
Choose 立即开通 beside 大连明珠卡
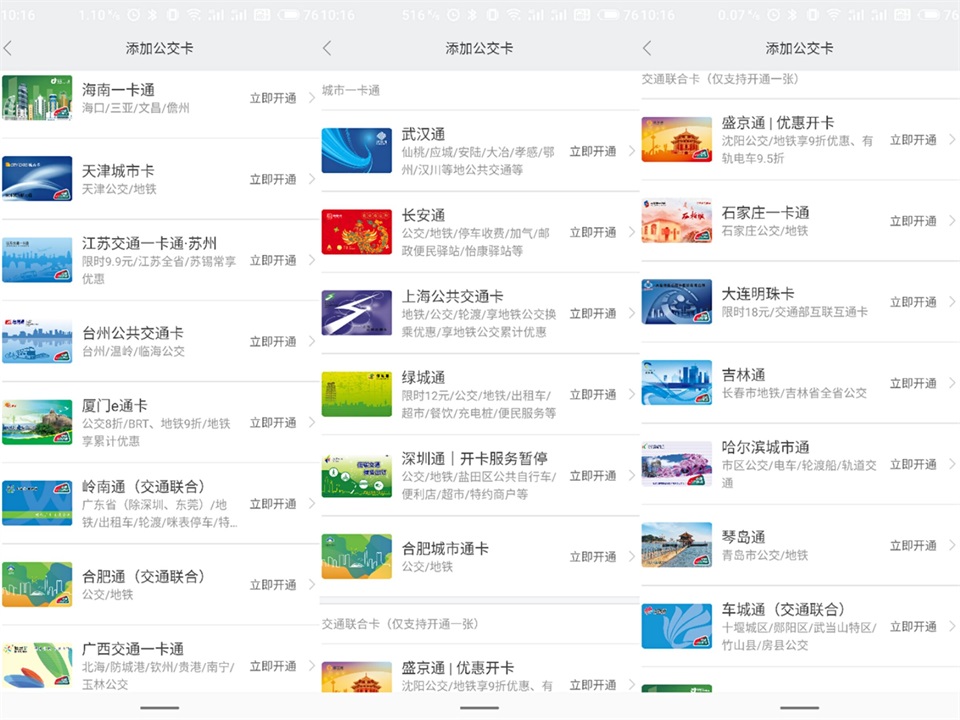coord(913,302)
